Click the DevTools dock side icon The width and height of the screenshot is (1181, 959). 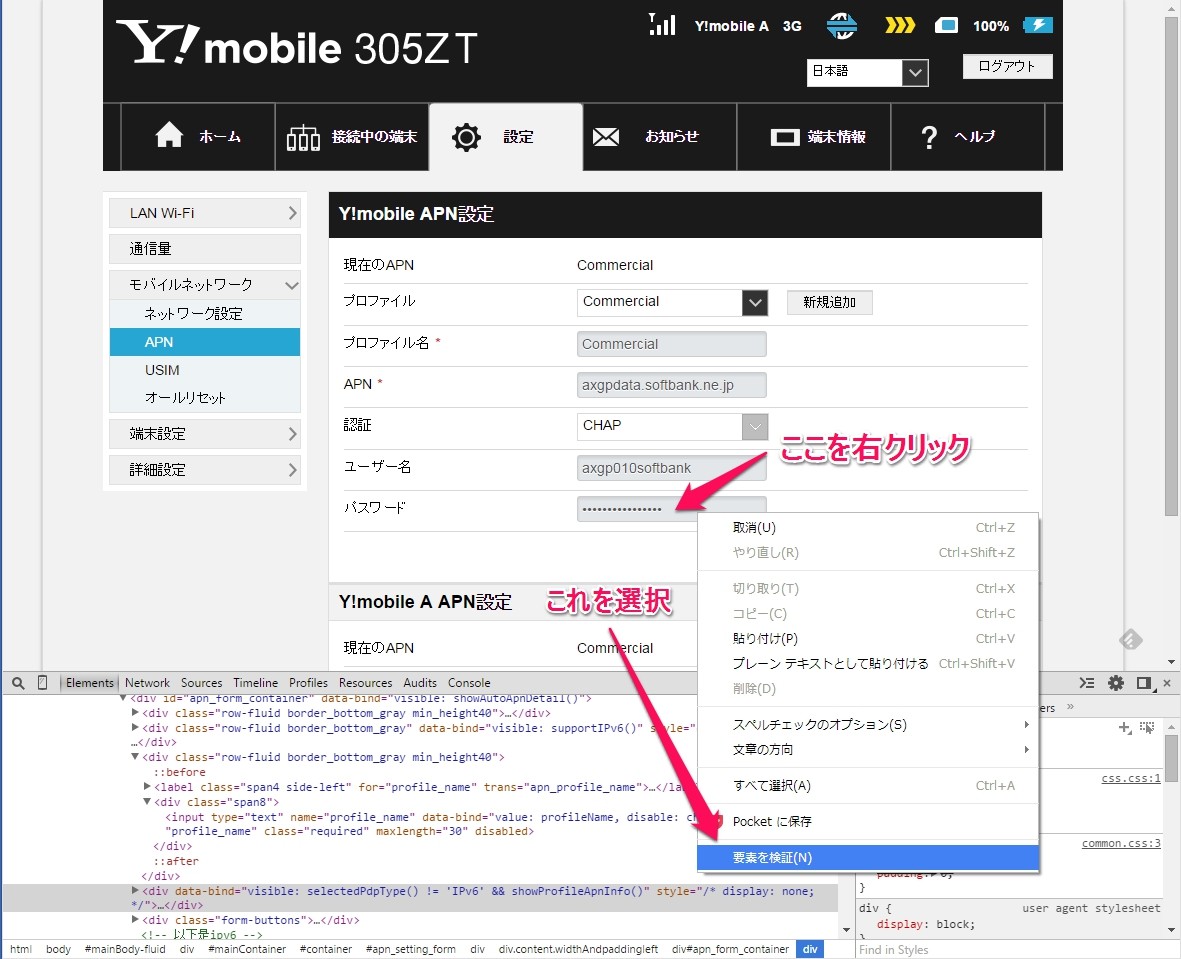[1145, 683]
